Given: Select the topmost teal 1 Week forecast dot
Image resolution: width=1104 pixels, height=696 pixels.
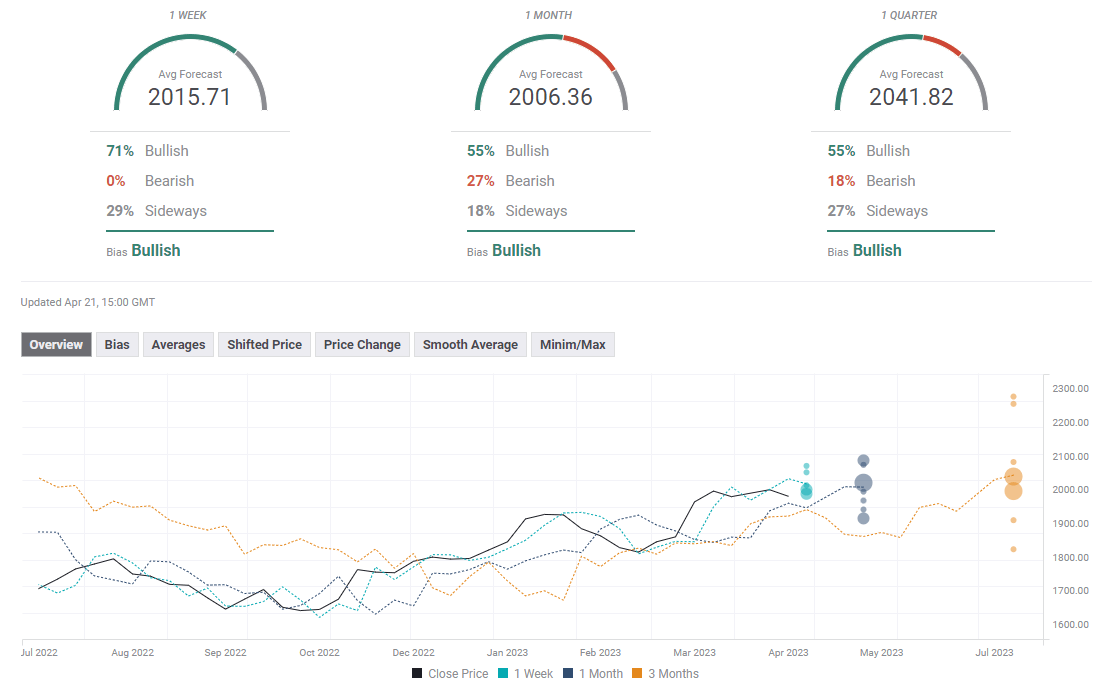Looking at the screenshot, I should (x=807, y=466).
